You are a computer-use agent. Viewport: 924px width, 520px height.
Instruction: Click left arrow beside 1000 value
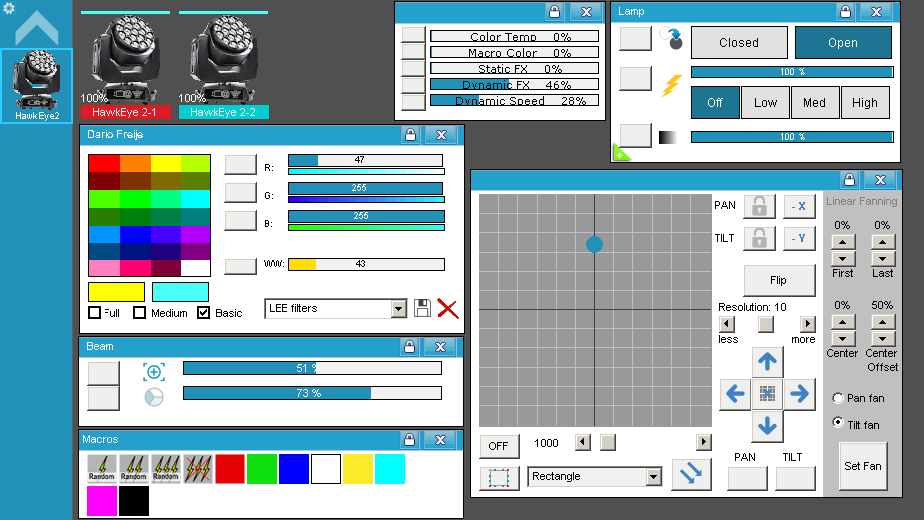click(583, 442)
